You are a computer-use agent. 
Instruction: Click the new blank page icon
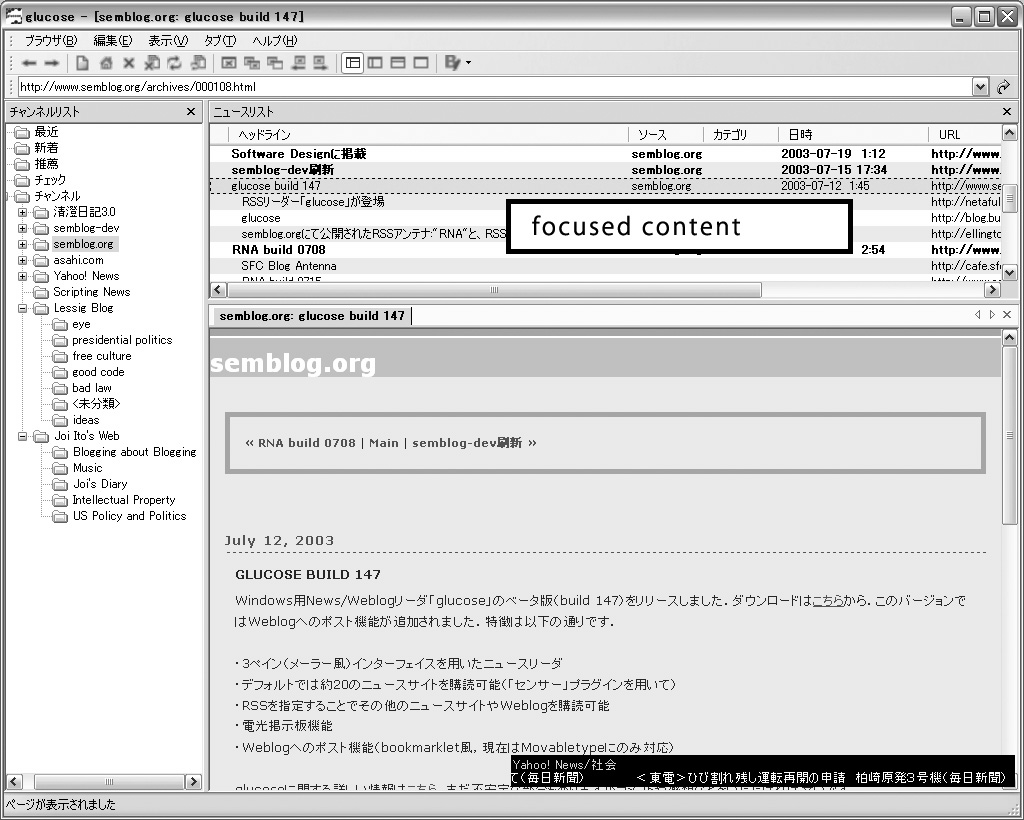click(x=83, y=63)
